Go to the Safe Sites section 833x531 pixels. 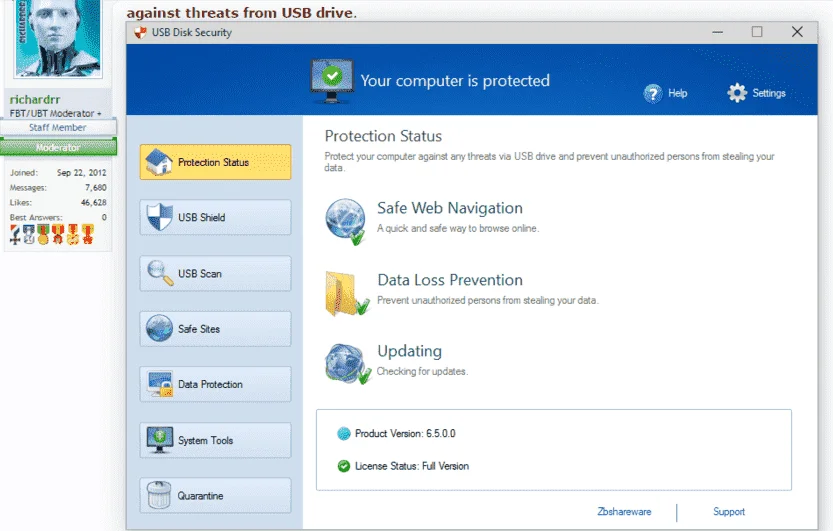tap(215, 329)
